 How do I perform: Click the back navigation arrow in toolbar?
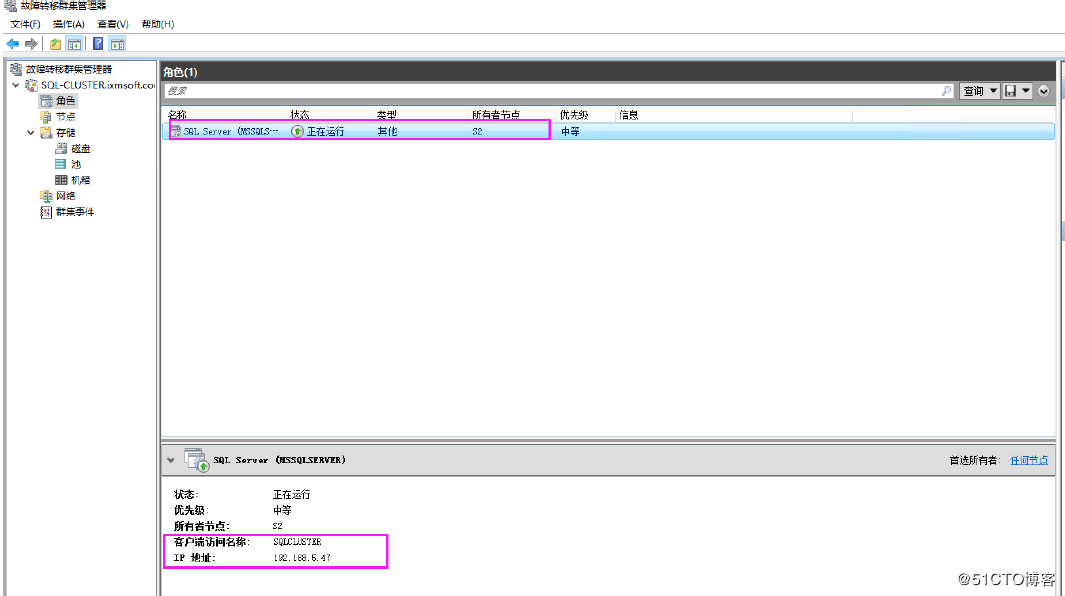pos(12,43)
